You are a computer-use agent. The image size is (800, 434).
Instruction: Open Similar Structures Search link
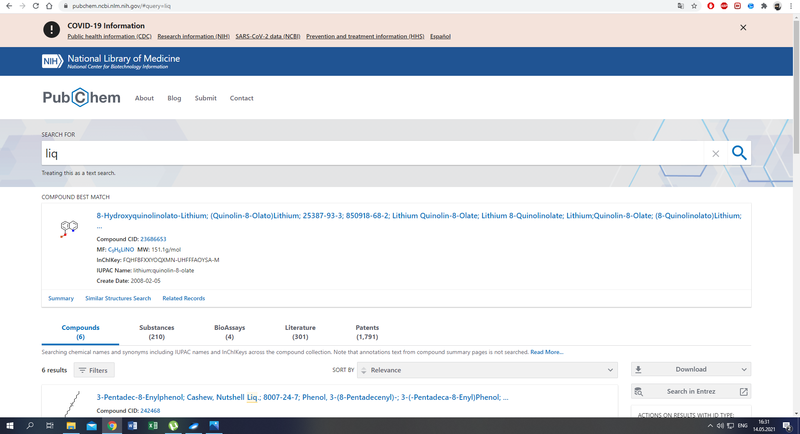[118, 298]
